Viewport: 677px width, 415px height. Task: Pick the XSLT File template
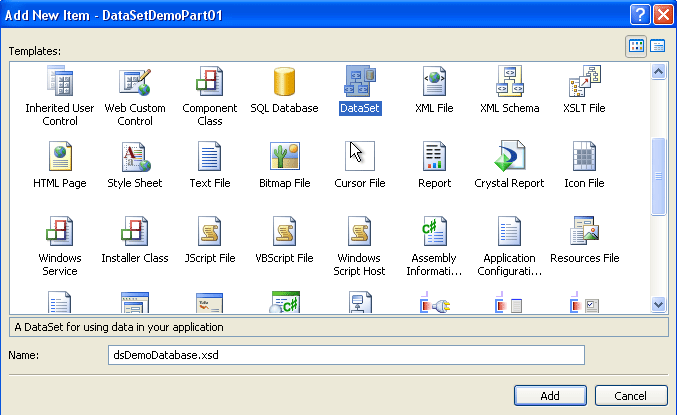click(584, 90)
